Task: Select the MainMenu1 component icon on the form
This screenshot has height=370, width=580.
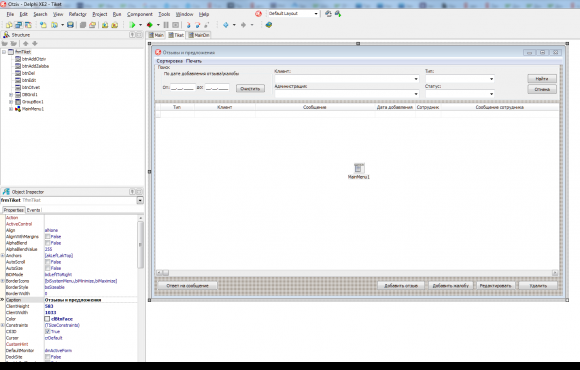Action: tap(358, 168)
